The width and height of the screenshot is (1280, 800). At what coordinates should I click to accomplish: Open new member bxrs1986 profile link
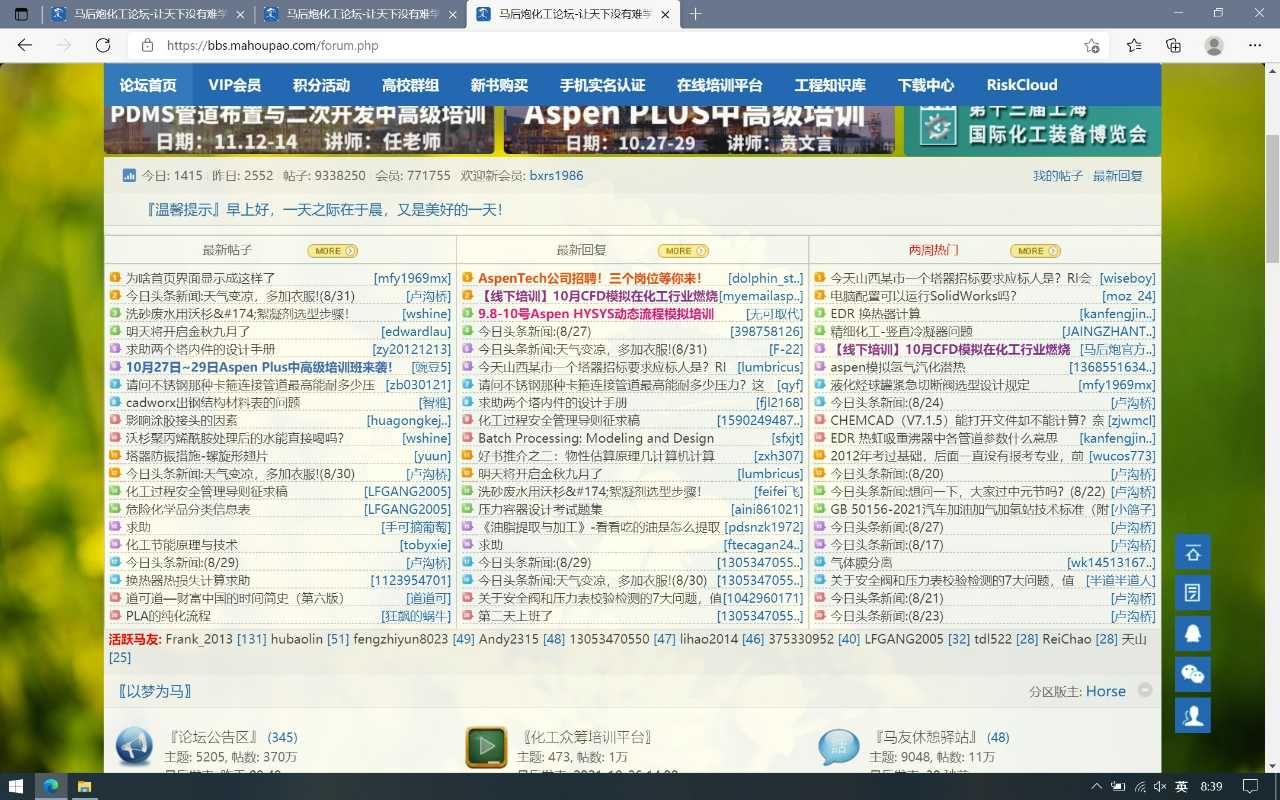click(556, 176)
